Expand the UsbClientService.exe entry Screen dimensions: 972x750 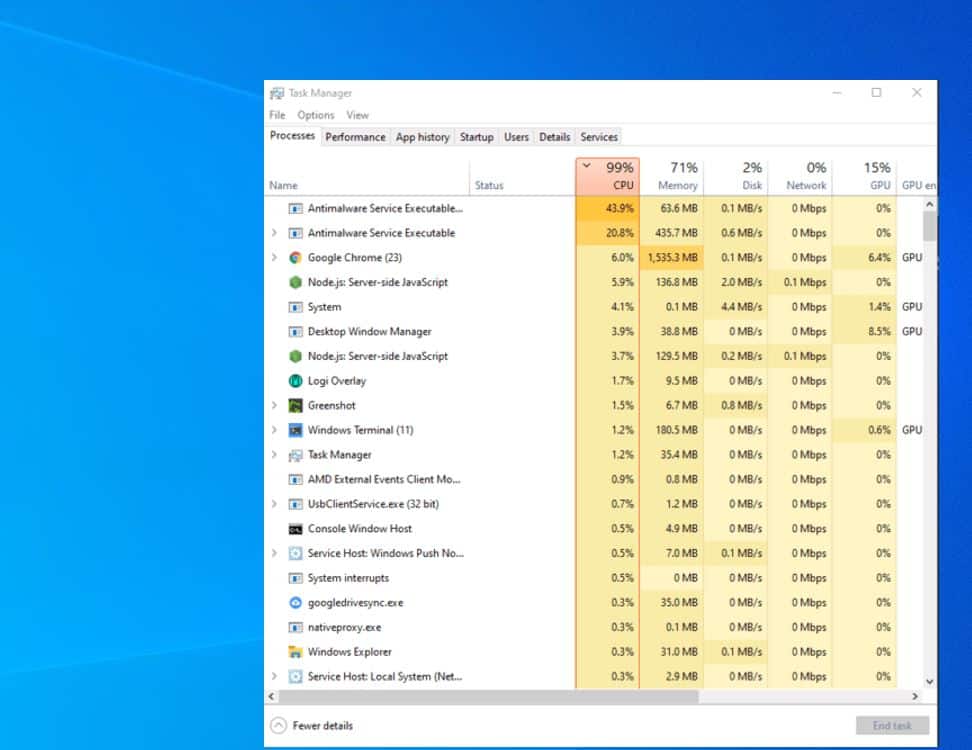274,504
